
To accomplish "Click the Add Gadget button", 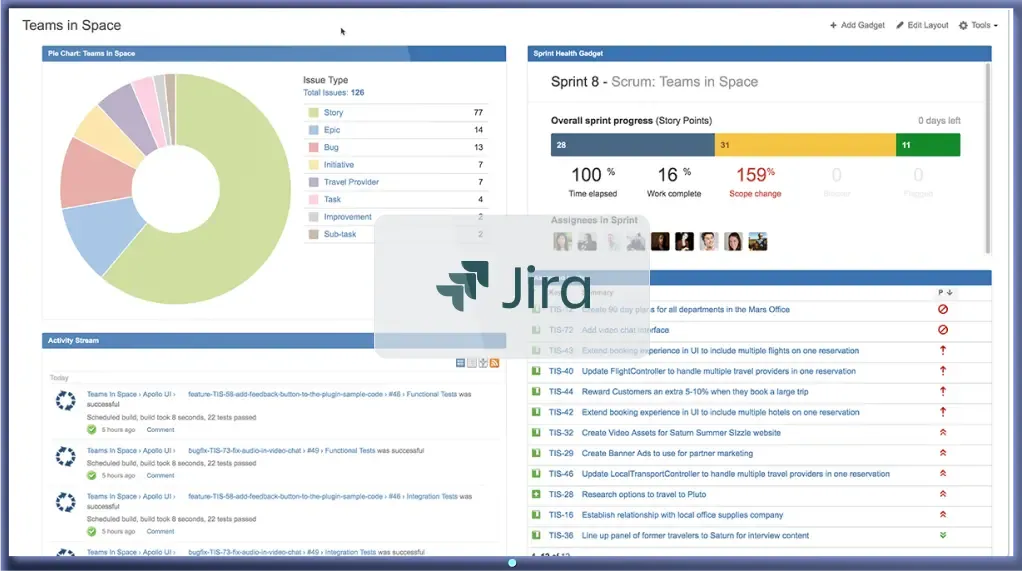I will [857, 25].
